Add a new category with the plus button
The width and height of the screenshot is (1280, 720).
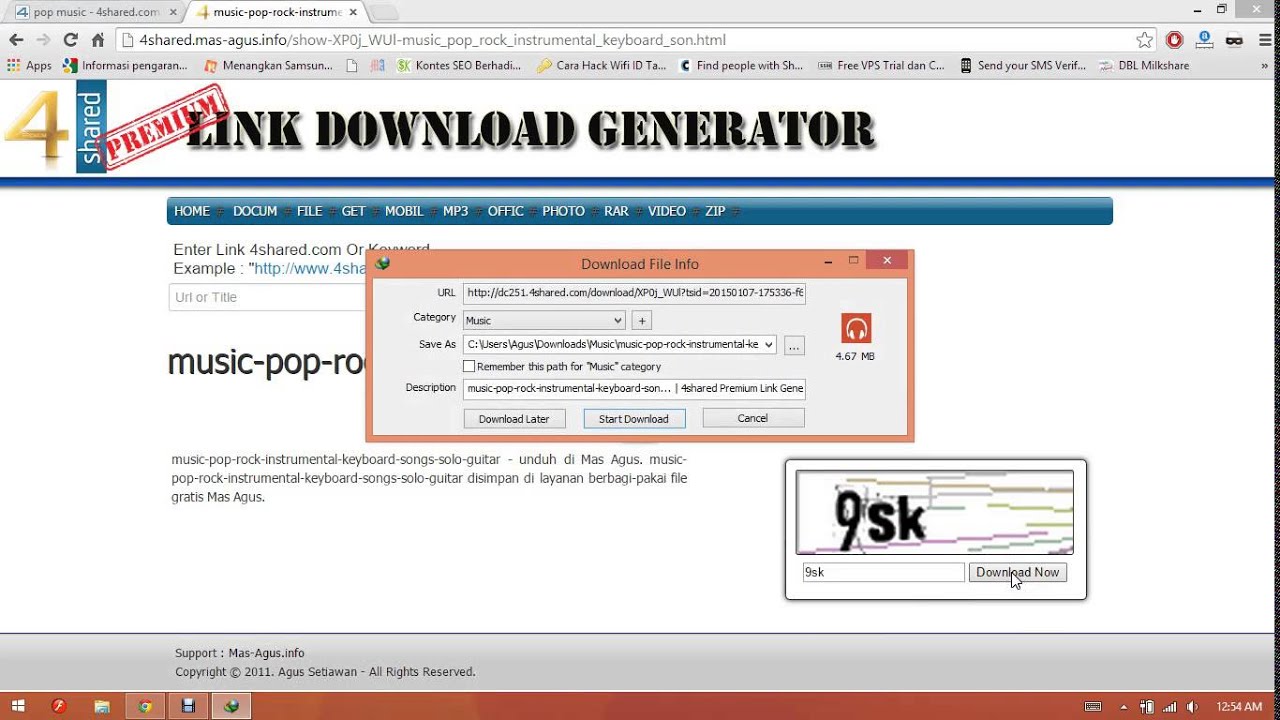(642, 320)
